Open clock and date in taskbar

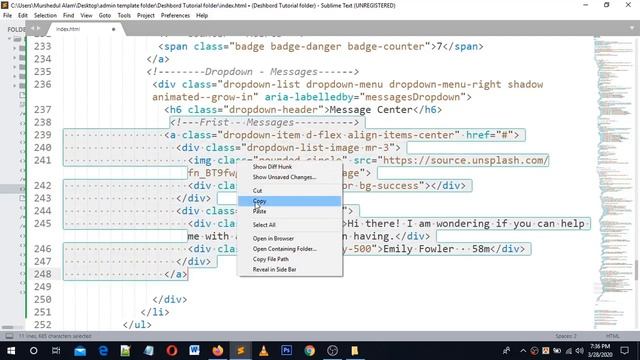[x=600, y=351]
